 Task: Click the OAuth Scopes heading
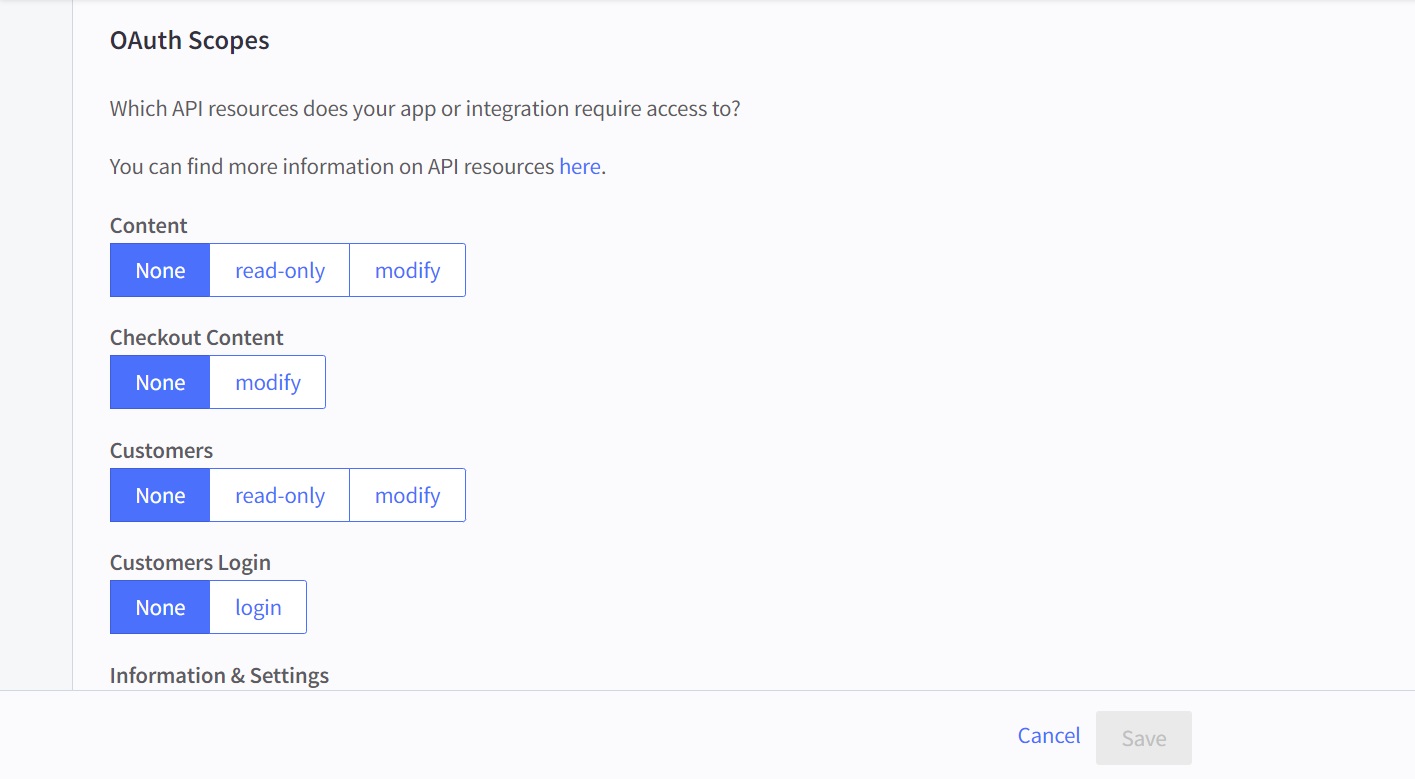click(x=189, y=41)
